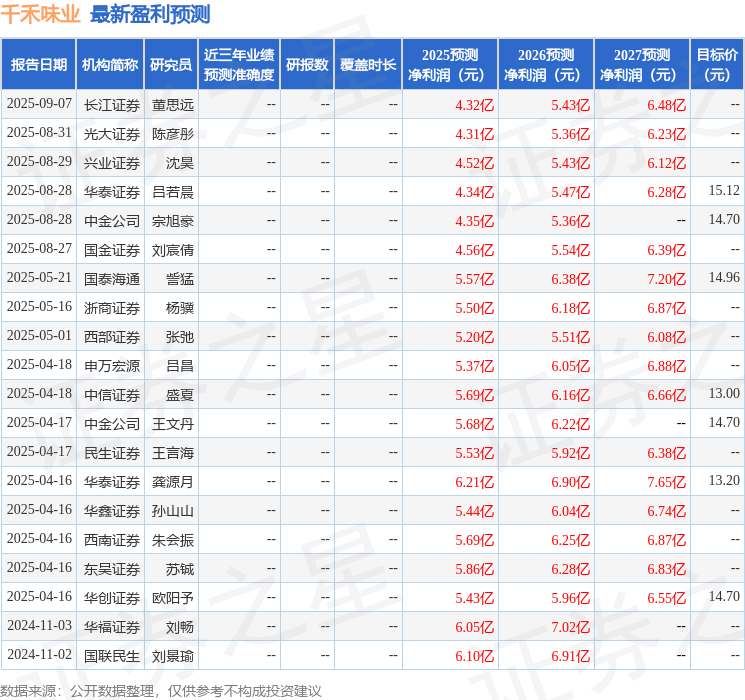Select 华福证券 institution cell

tap(112, 626)
